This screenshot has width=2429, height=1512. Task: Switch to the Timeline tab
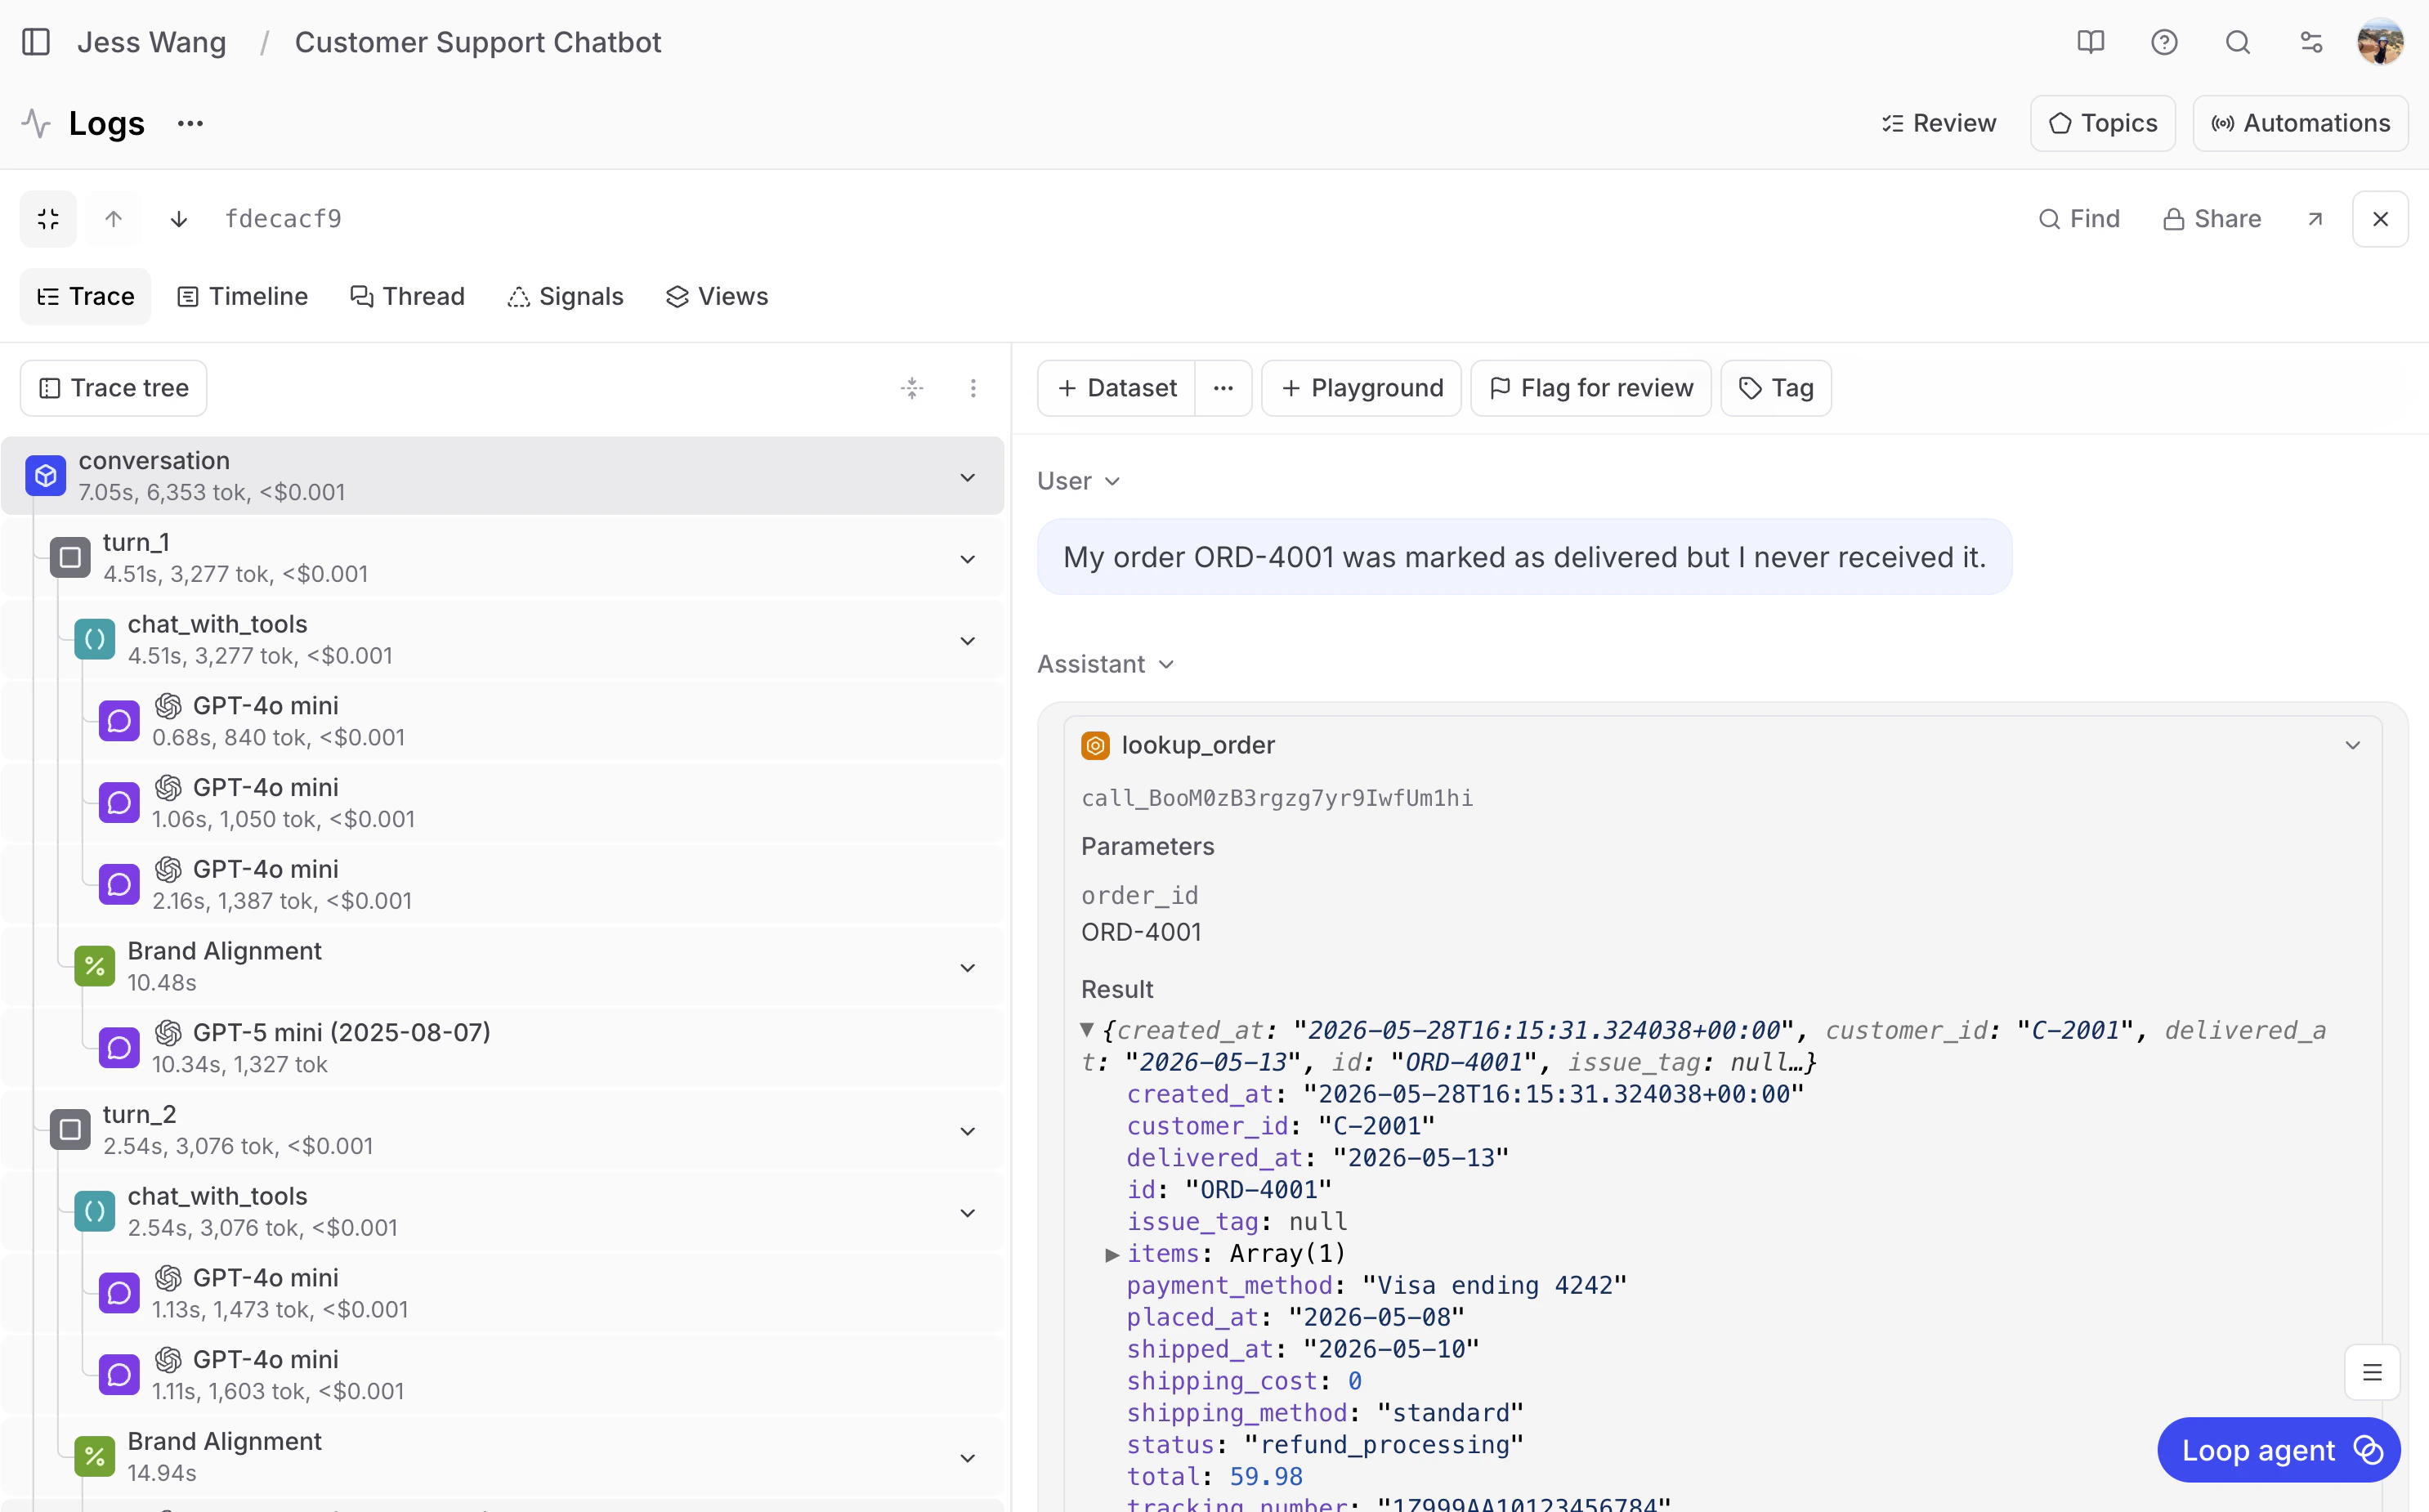(x=242, y=297)
